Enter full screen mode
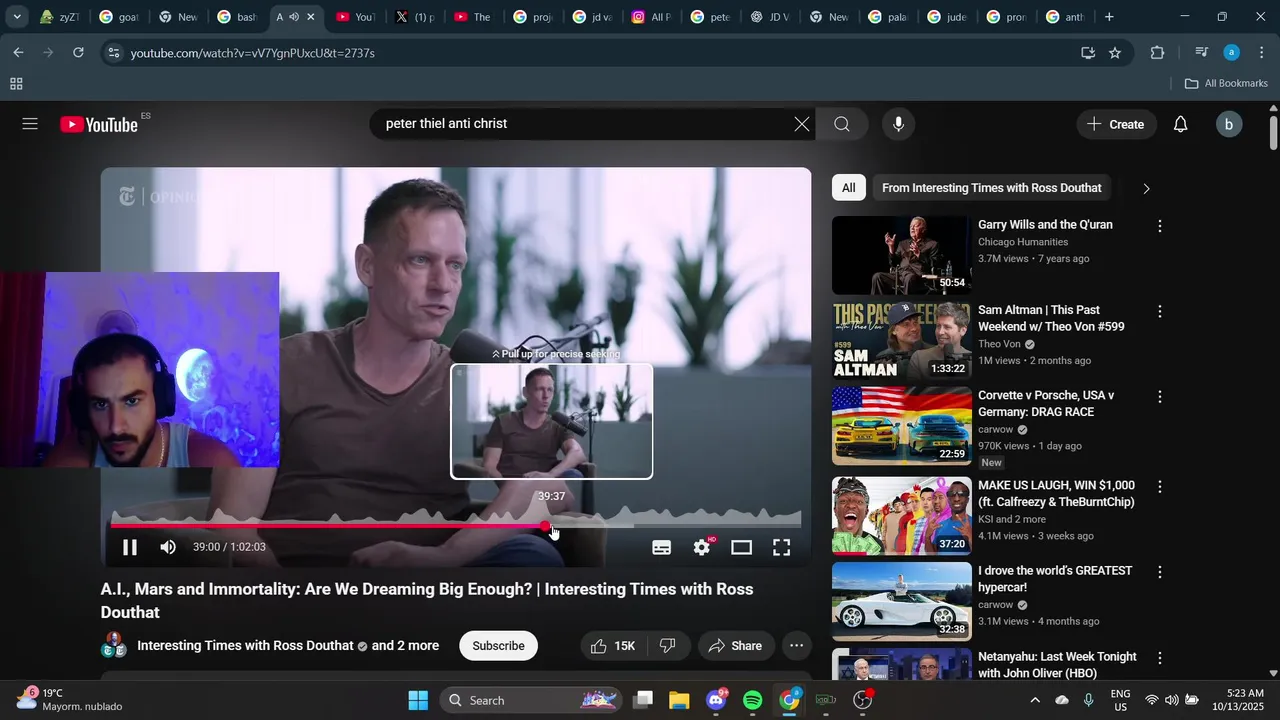This screenshot has width=1280, height=720. [x=781, y=547]
